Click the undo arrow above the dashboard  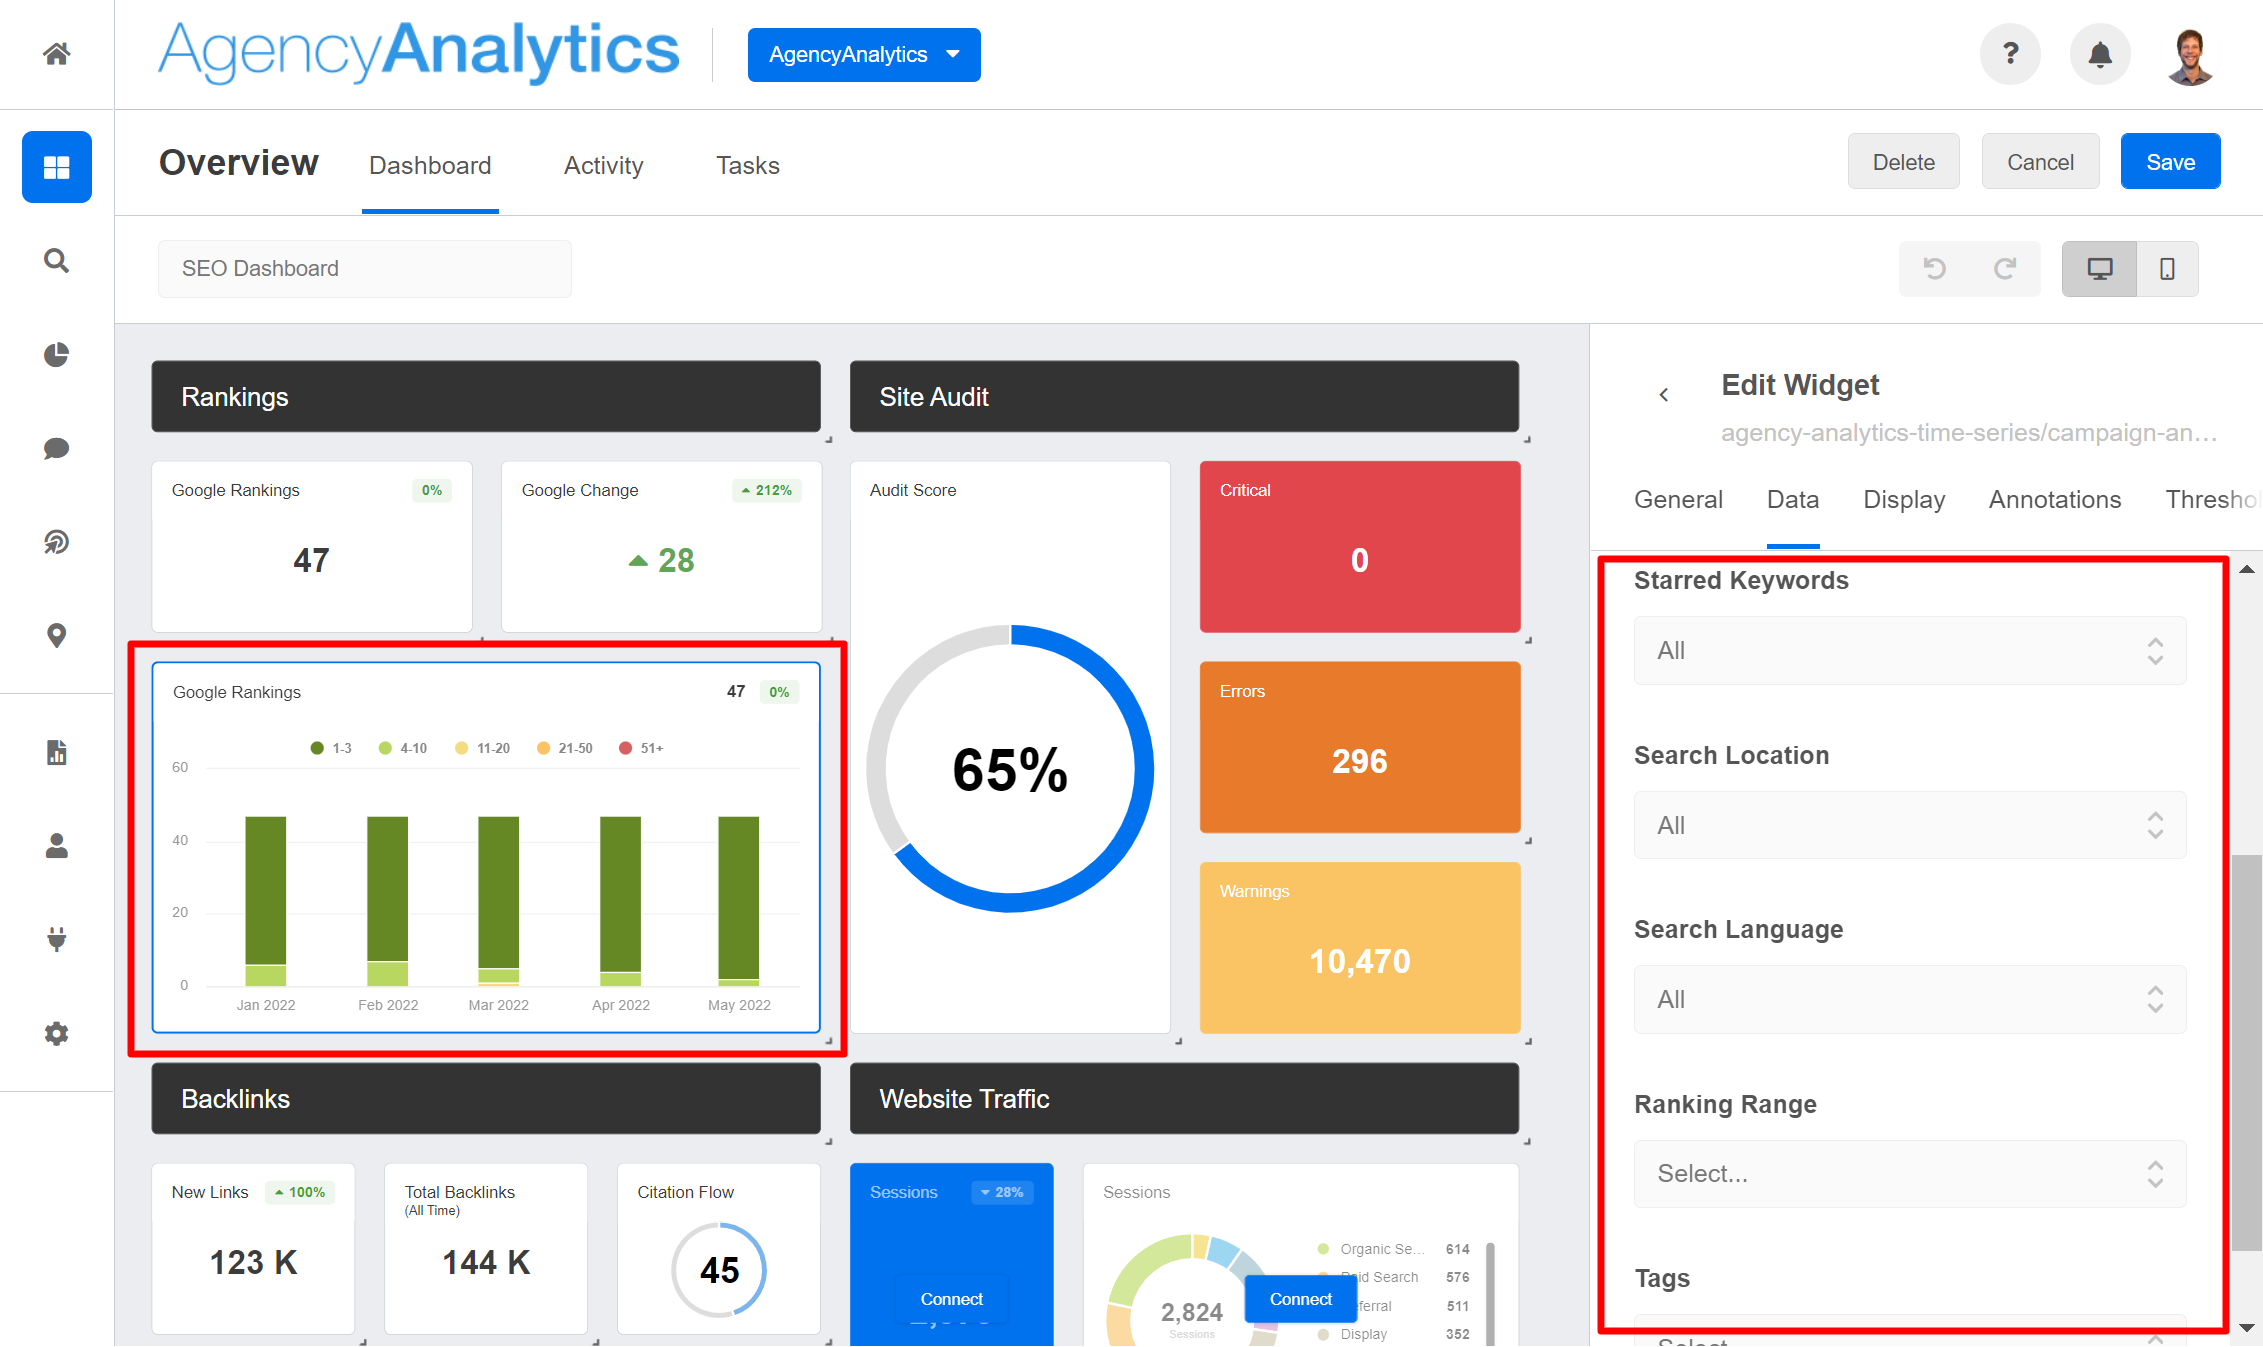1935,268
